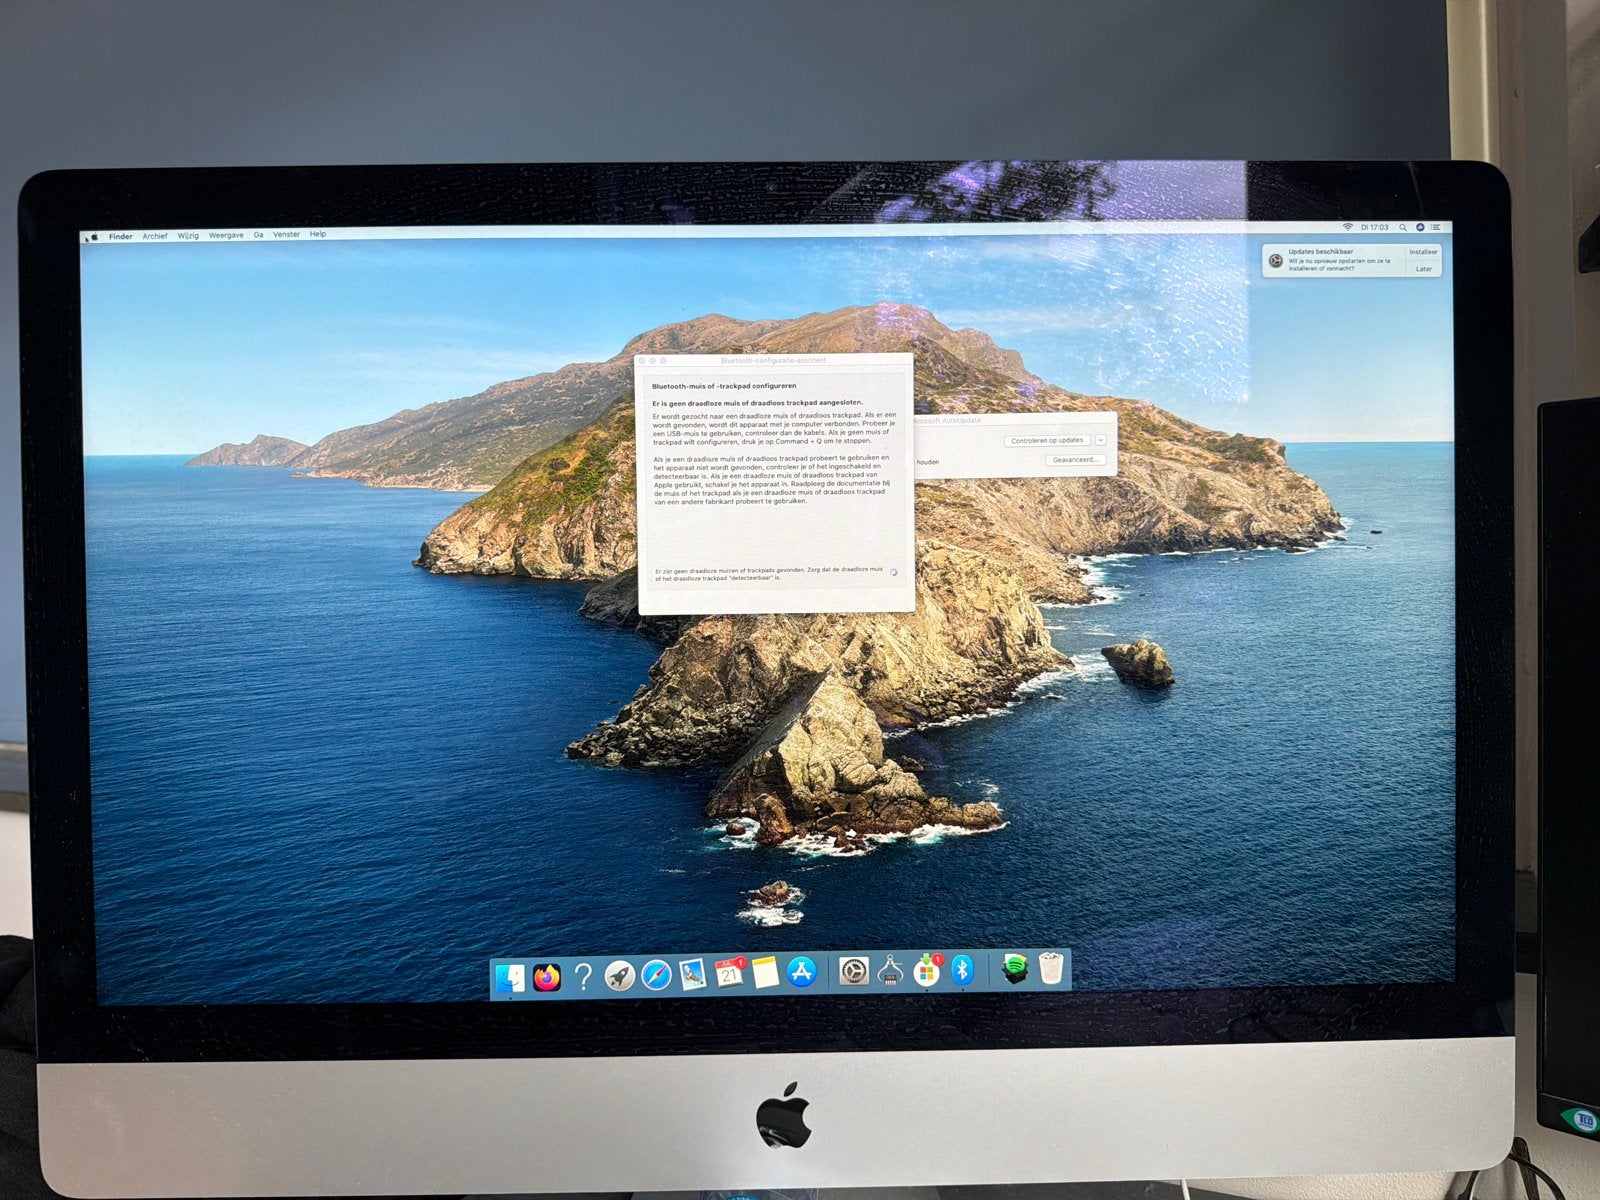Click the Bluetooth assistant dock icon

click(x=962, y=969)
